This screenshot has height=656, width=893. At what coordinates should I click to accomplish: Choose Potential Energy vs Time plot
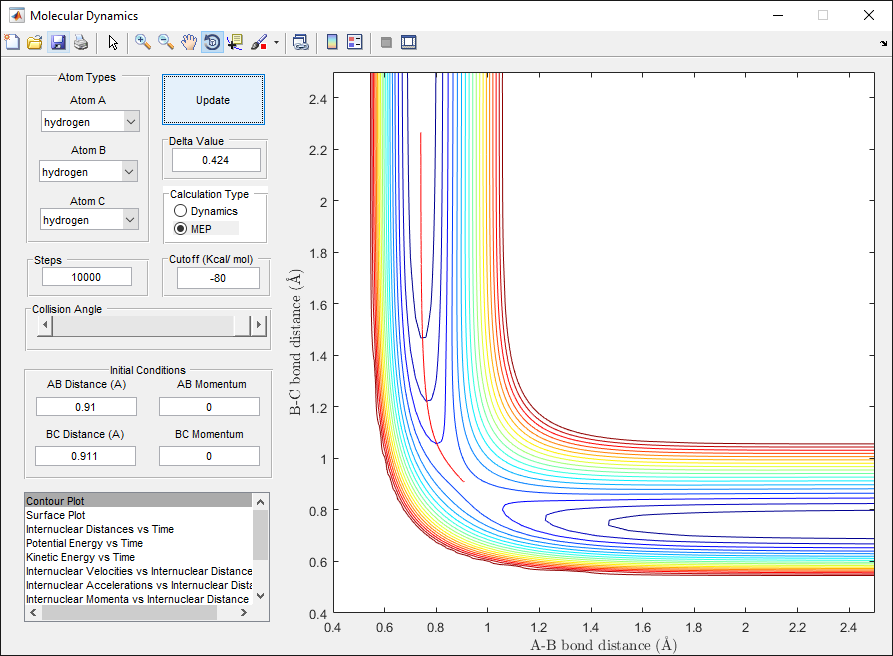point(84,543)
